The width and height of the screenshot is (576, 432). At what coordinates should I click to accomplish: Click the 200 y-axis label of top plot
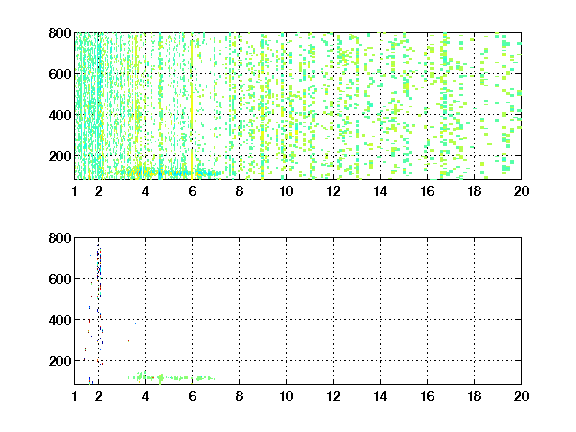(60, 156)
